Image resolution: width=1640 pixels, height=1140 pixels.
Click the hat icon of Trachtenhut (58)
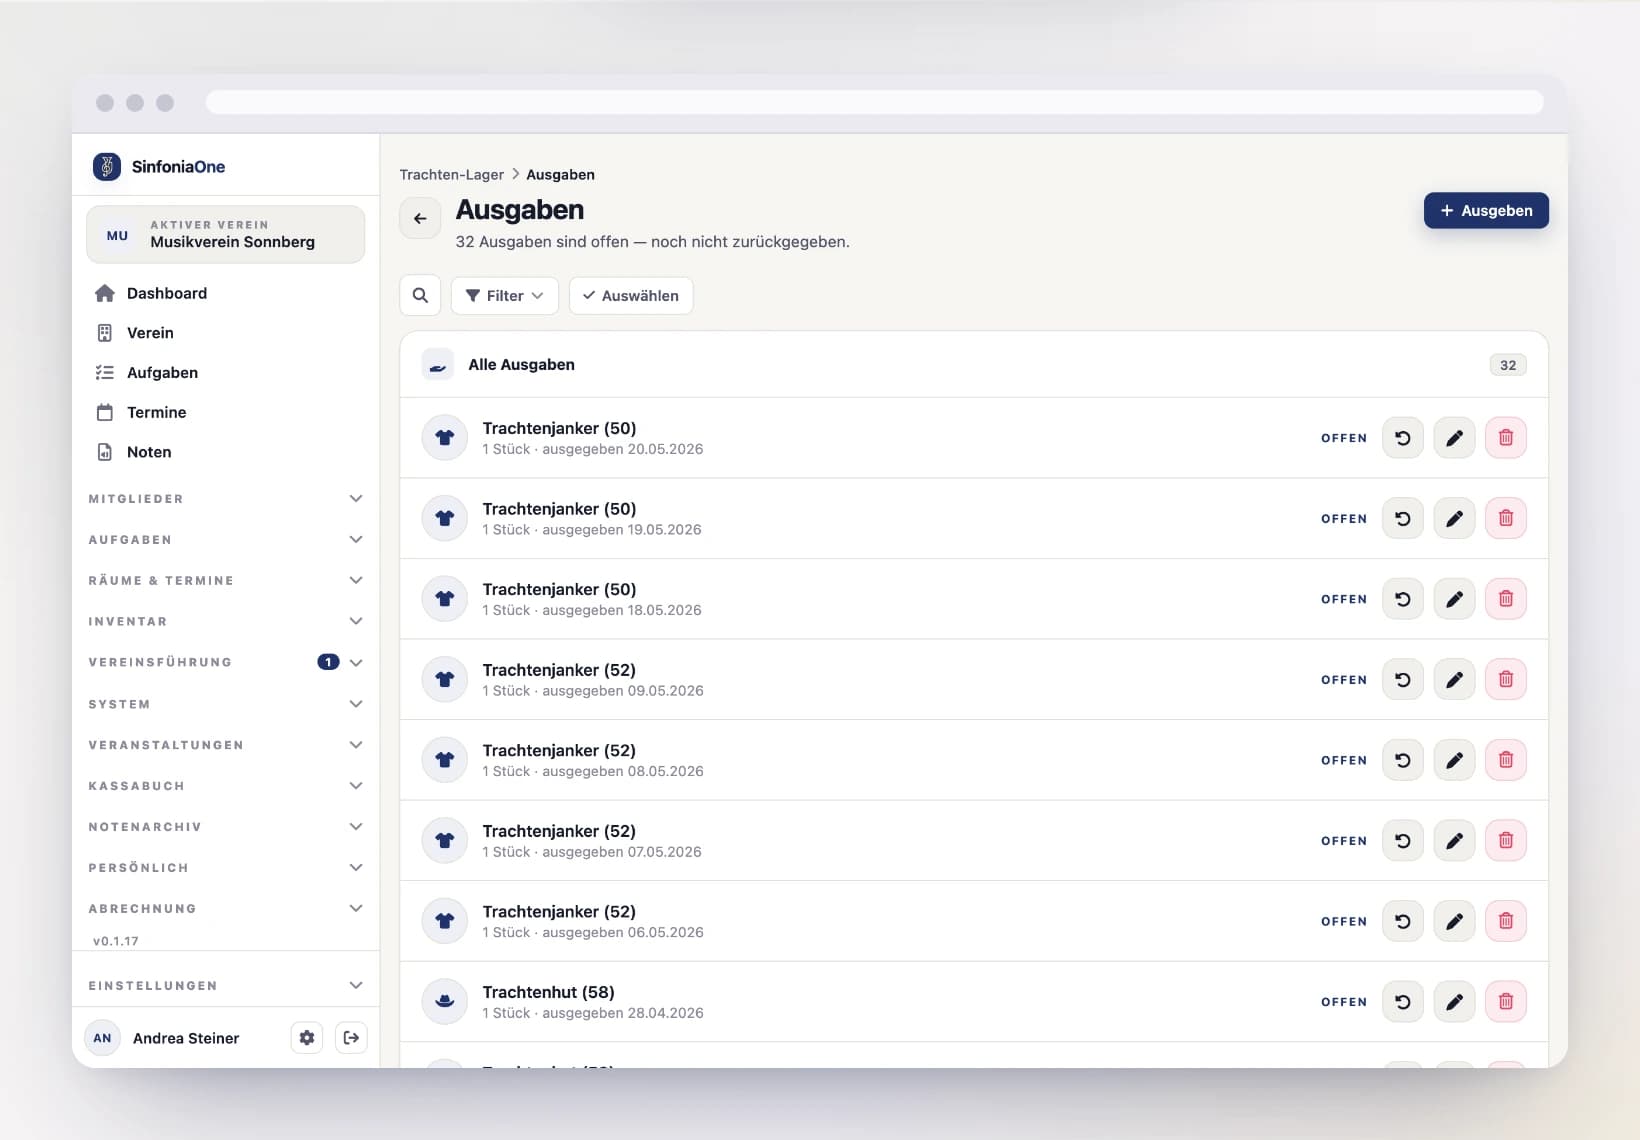click(445, 1002)
